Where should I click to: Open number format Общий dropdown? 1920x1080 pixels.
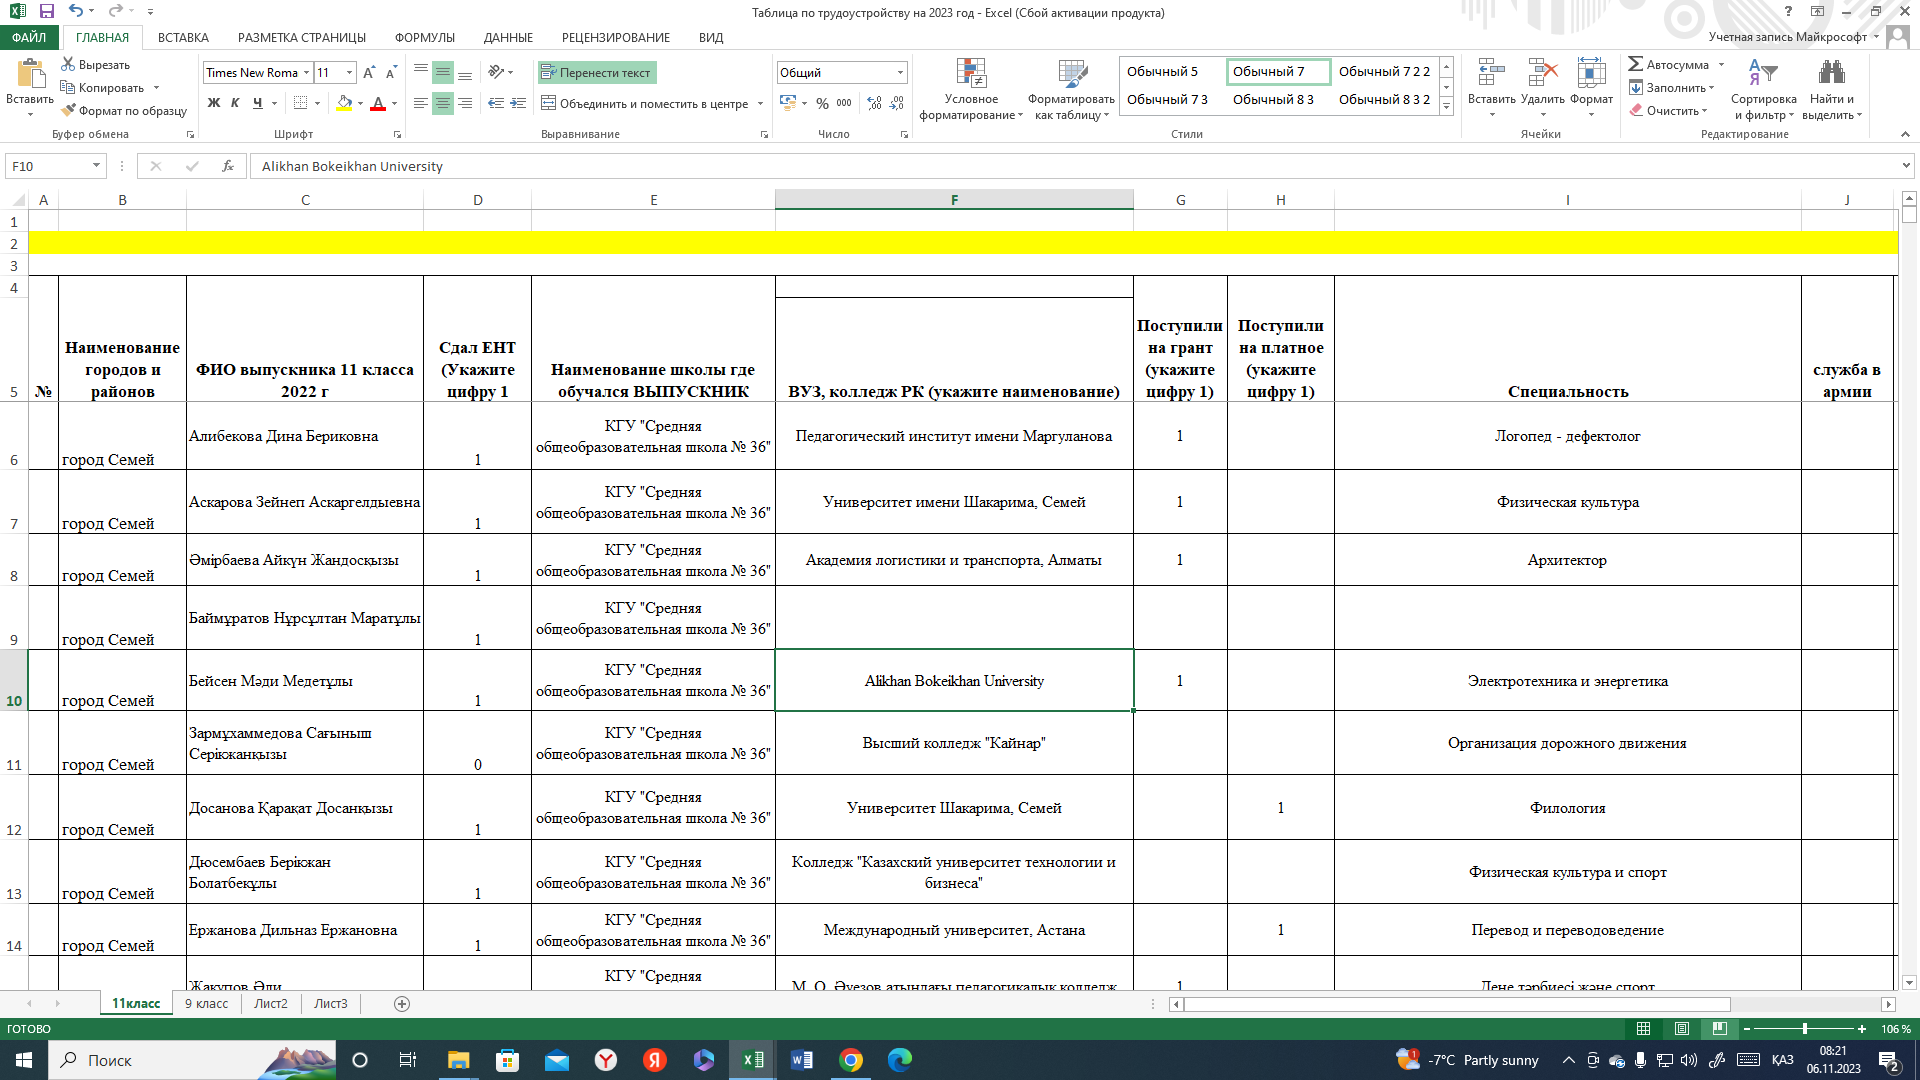[900, 73]
